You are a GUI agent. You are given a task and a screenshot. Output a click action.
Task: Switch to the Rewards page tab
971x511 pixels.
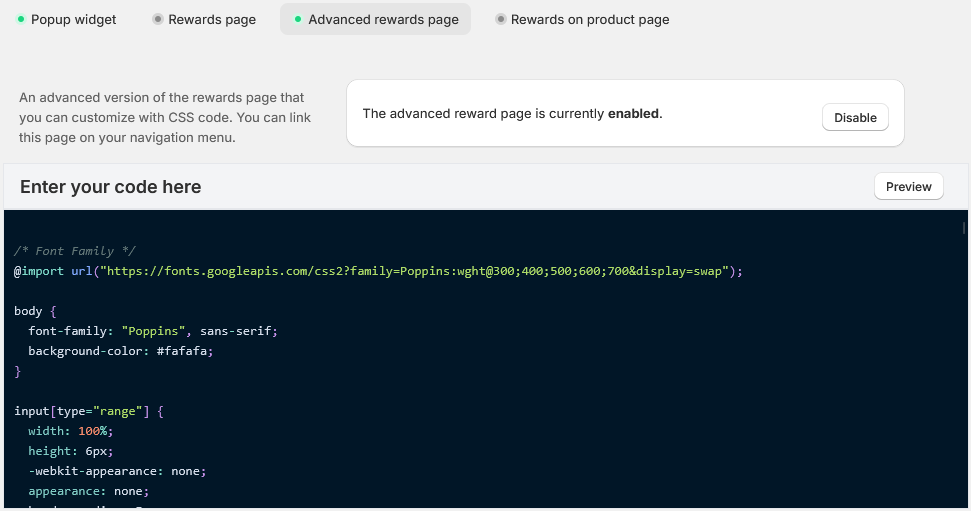(x=211, y=19)
